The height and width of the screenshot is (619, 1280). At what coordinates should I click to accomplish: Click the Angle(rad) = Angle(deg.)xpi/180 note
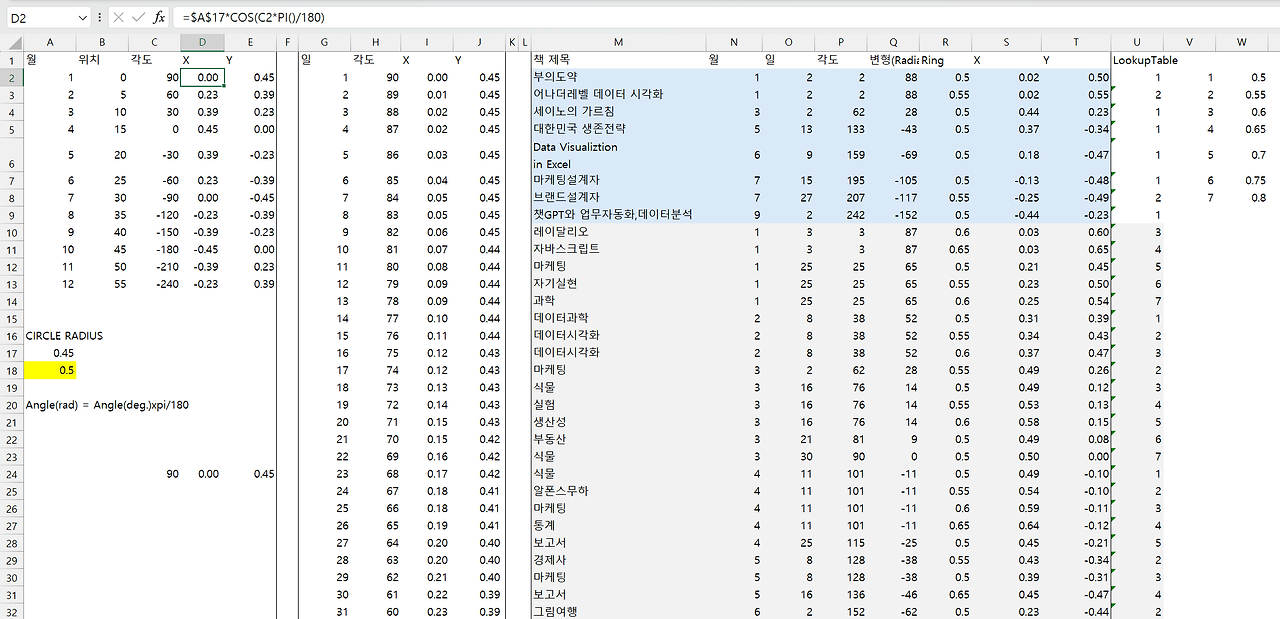[x=107, y=405]
